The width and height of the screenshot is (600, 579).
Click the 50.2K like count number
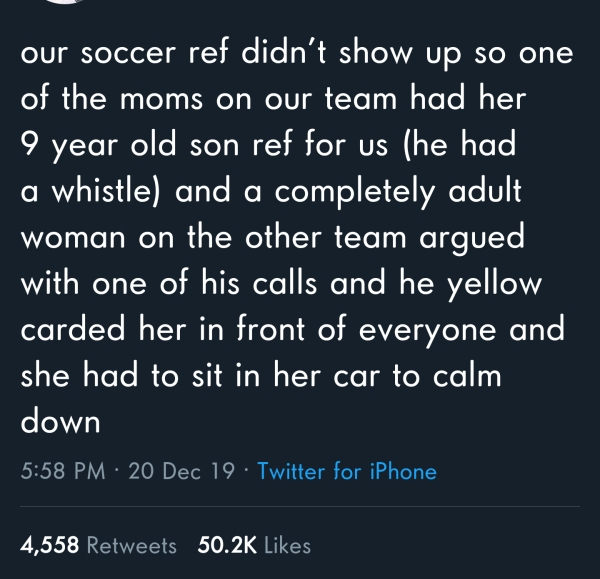227,545
